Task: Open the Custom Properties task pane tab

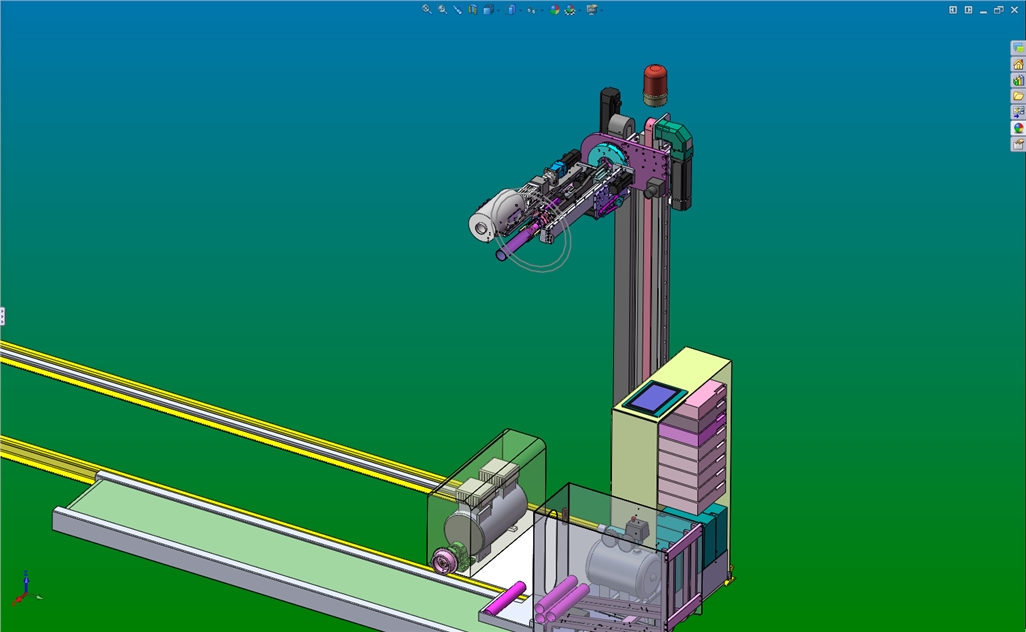Action: point(1018,143)
